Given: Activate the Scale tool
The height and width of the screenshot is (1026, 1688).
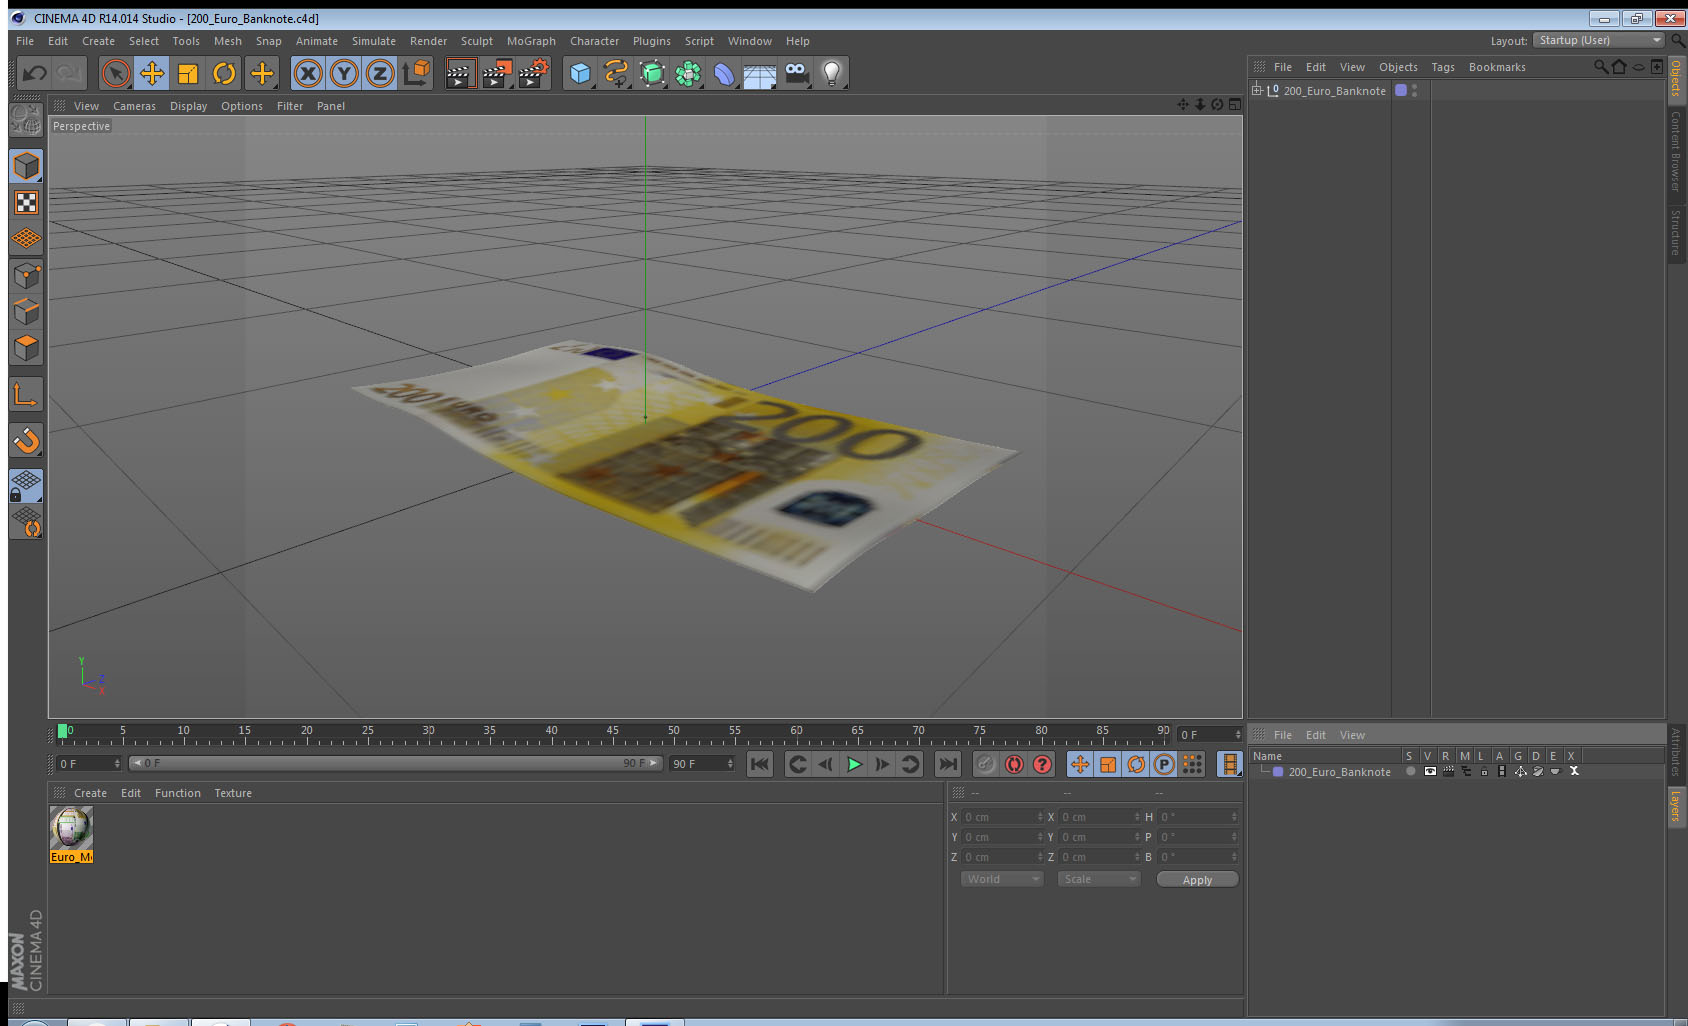Looking at the screenshot, I should pos(188,73).
